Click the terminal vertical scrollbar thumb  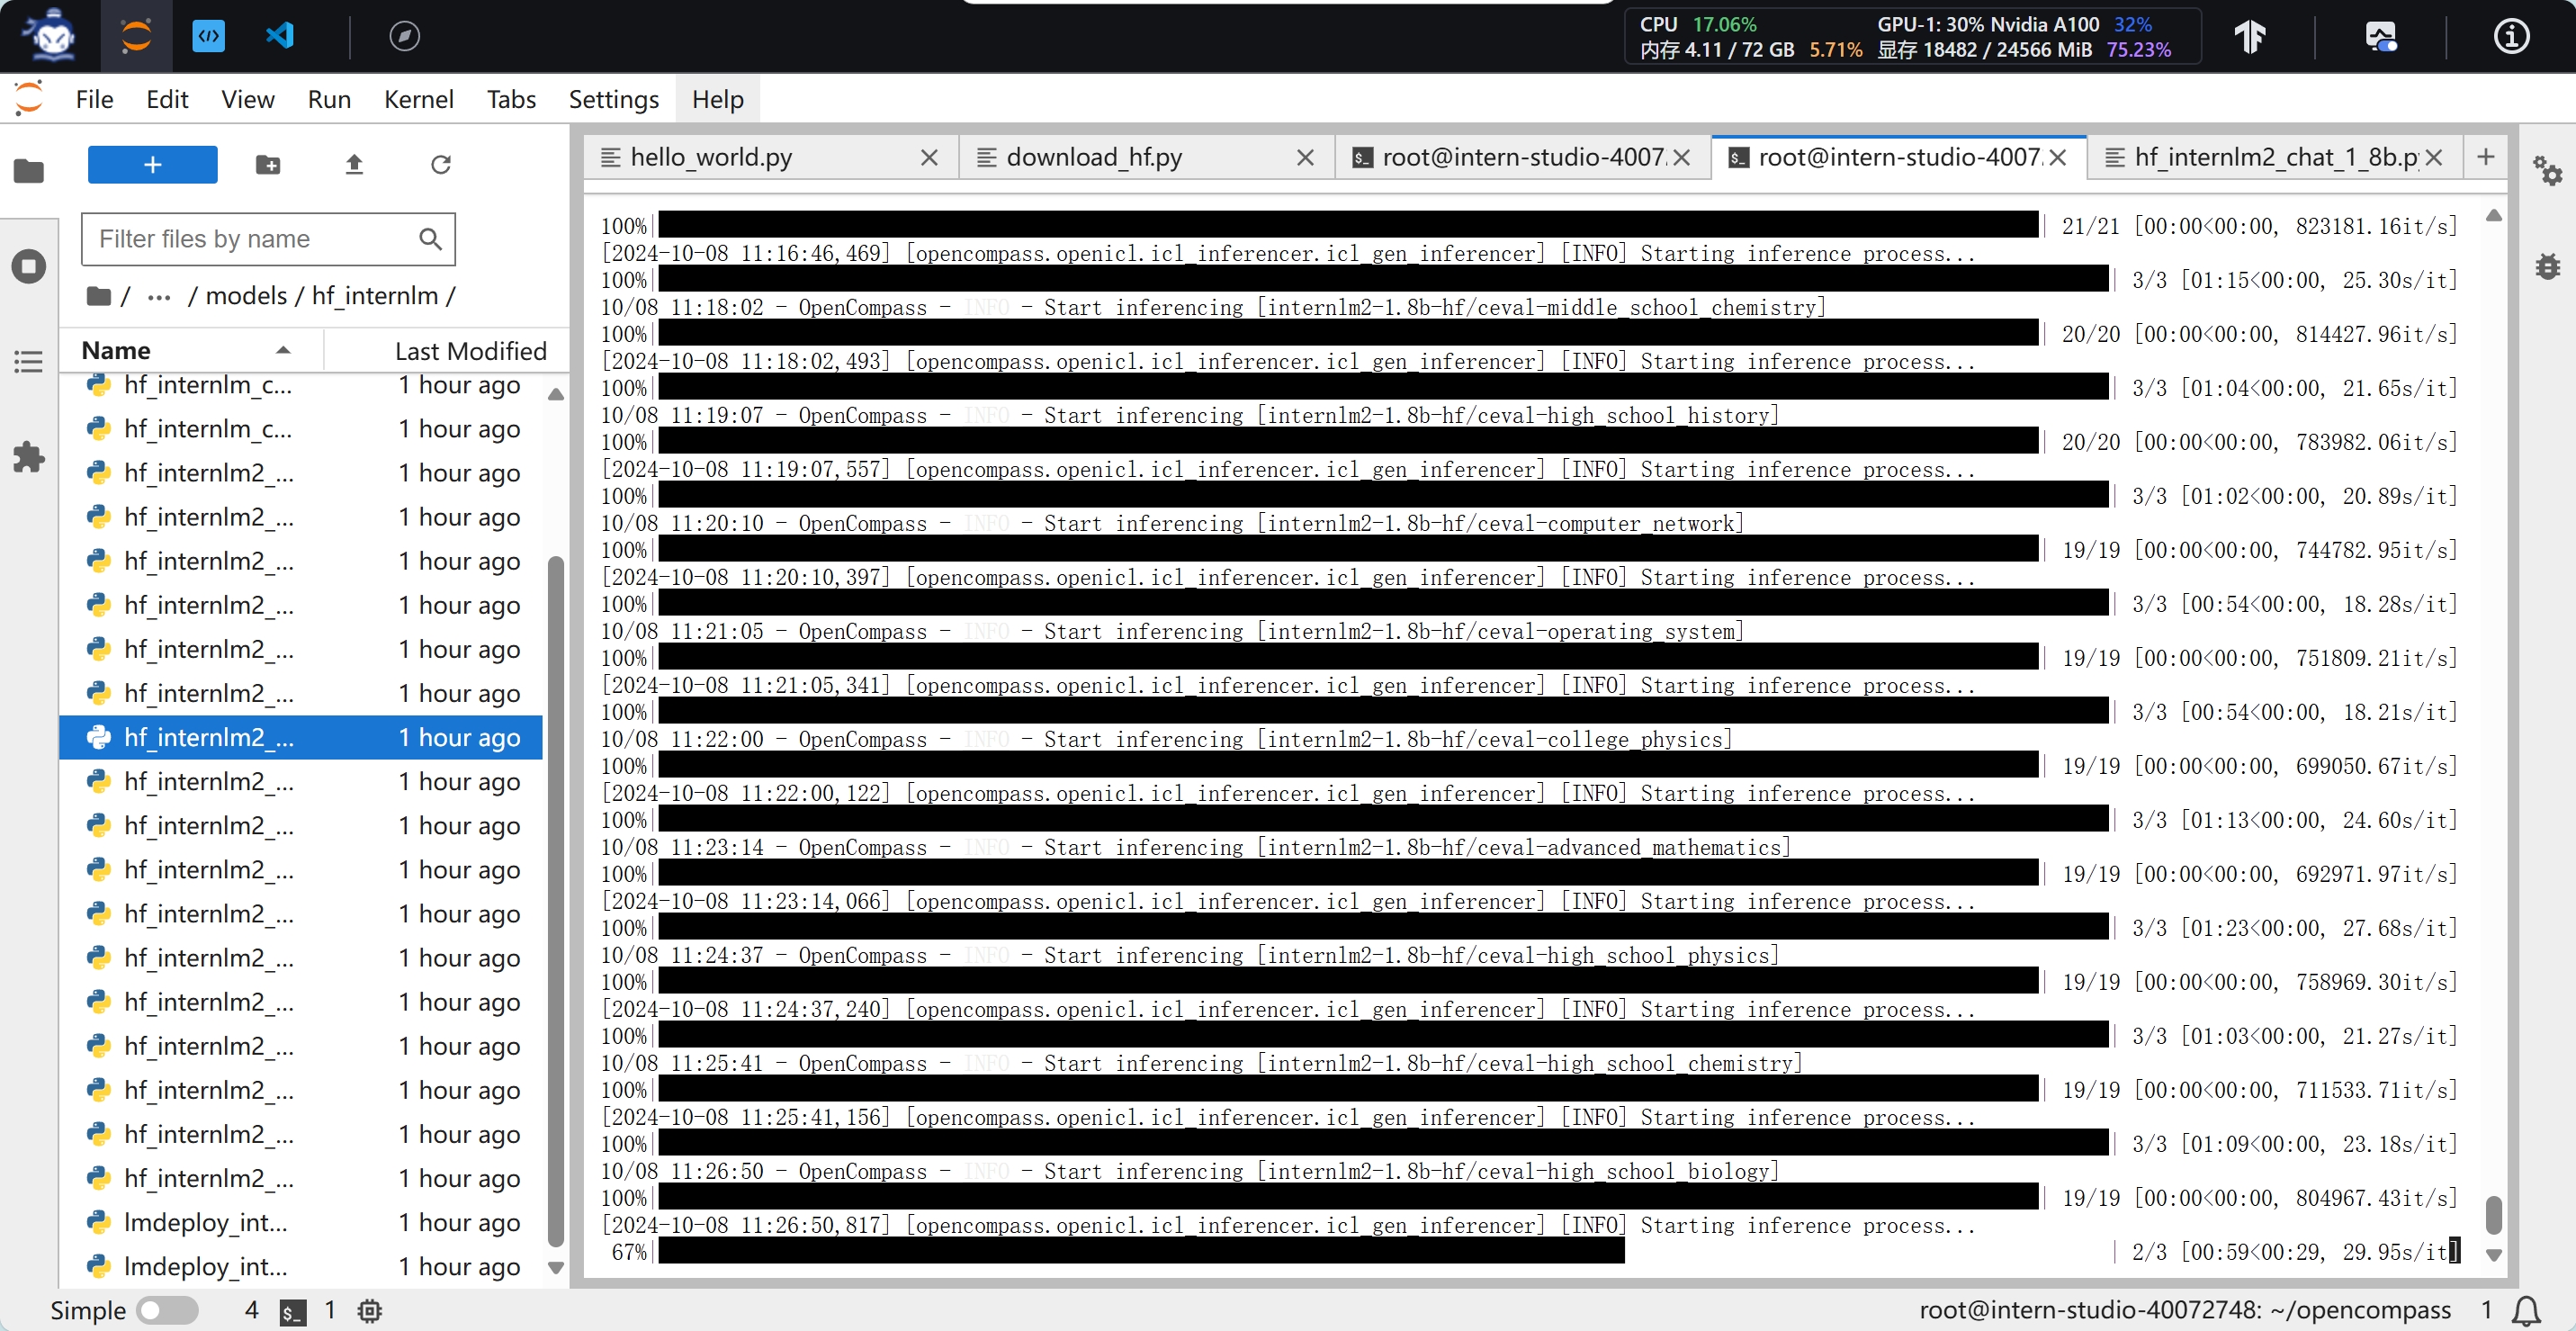pos(2493,1215)
